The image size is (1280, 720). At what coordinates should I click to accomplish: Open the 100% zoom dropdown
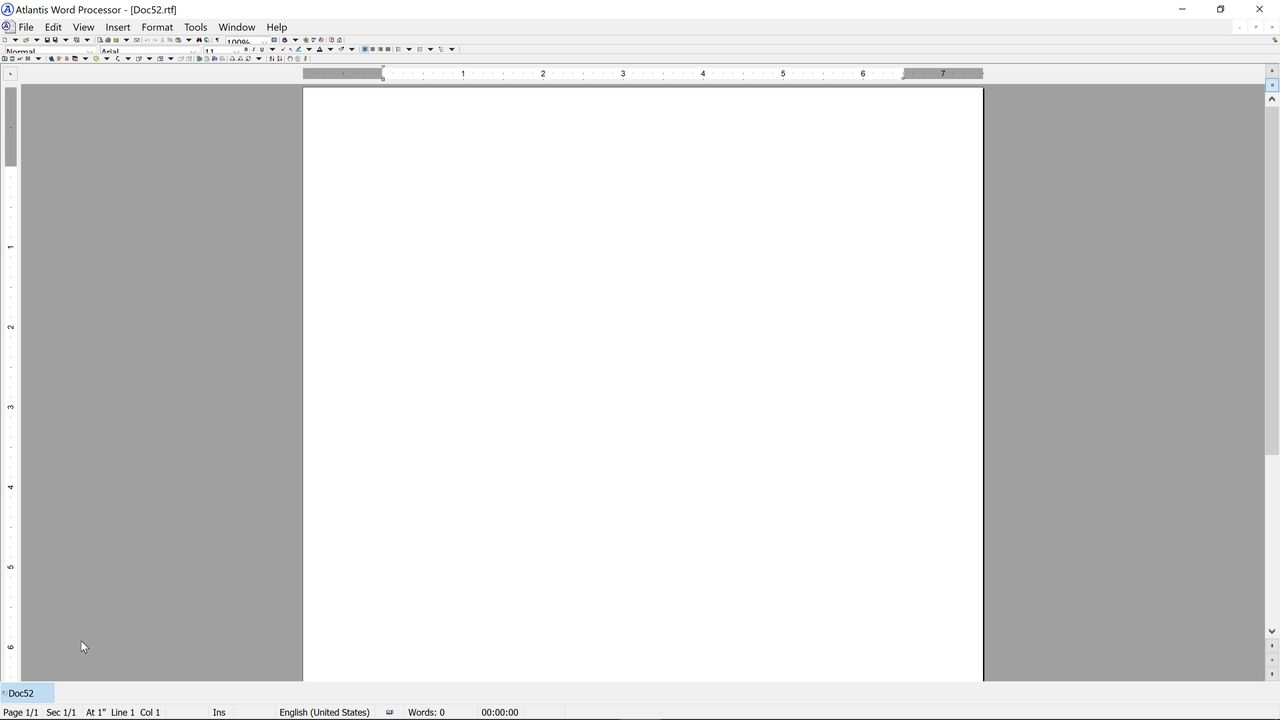[x=263, y=42]
